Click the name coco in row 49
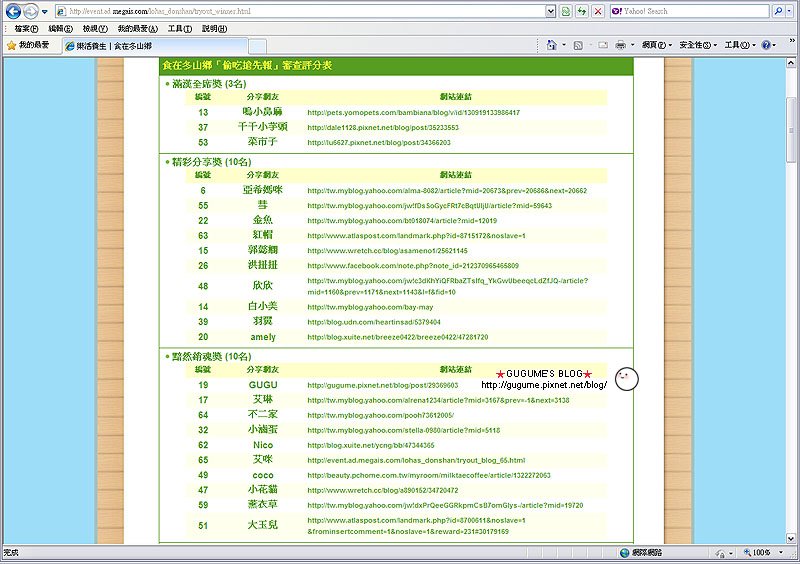 (263, 475)
